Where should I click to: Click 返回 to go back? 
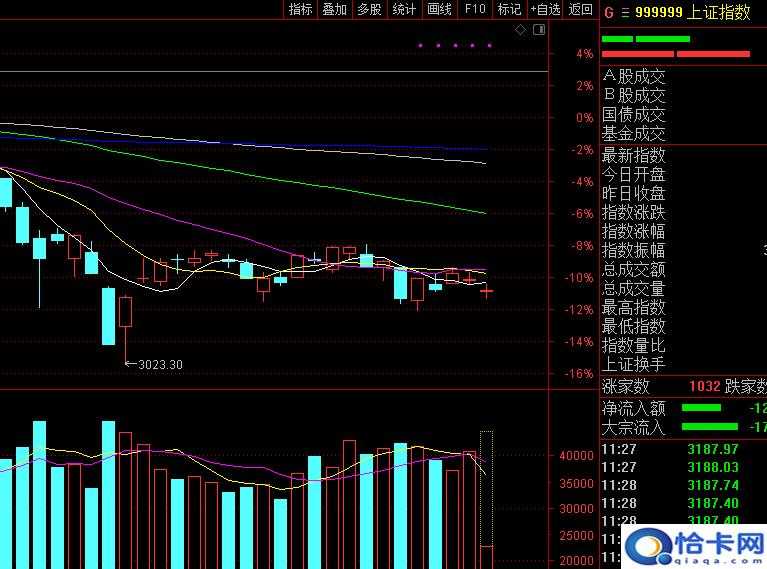(580, 9)
